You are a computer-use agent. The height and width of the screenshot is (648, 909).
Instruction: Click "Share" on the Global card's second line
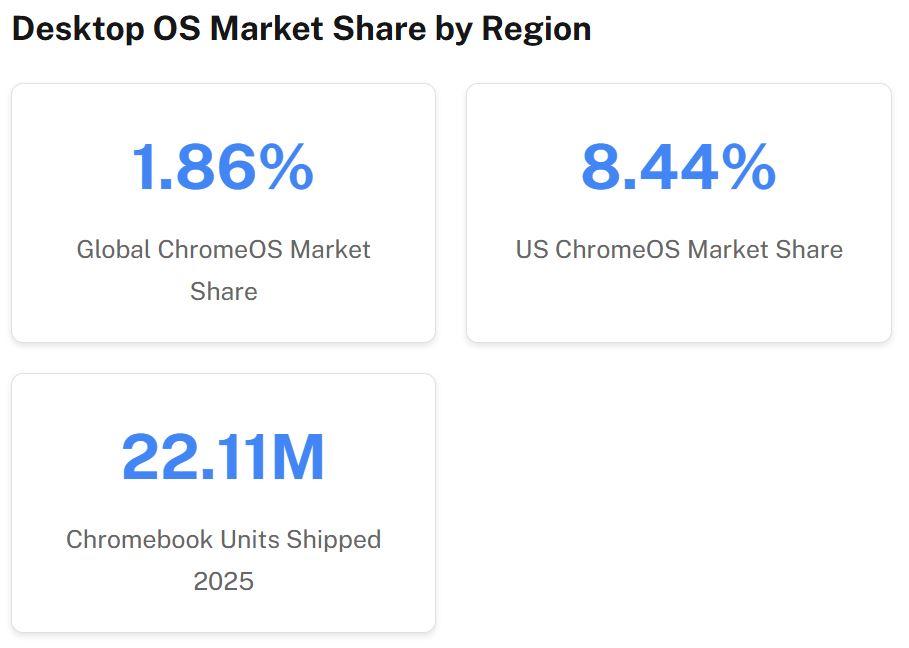point(223,291)
